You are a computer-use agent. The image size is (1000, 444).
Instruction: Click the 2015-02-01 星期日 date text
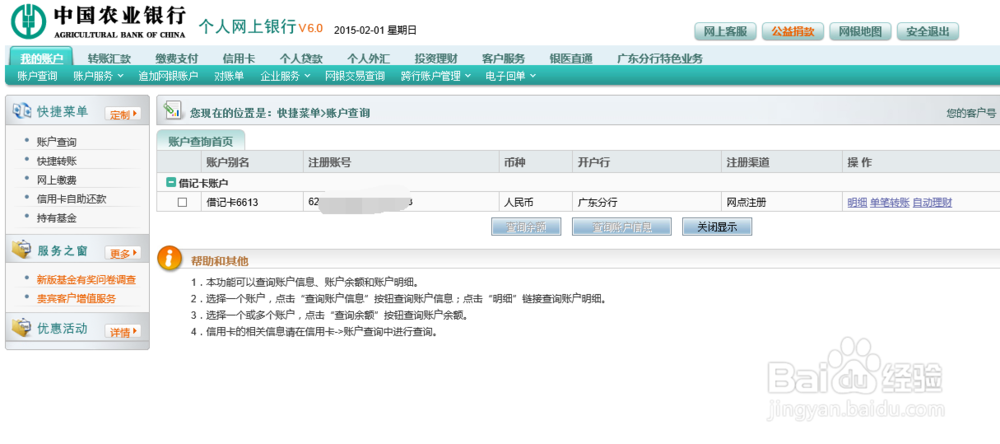[376, 30]
